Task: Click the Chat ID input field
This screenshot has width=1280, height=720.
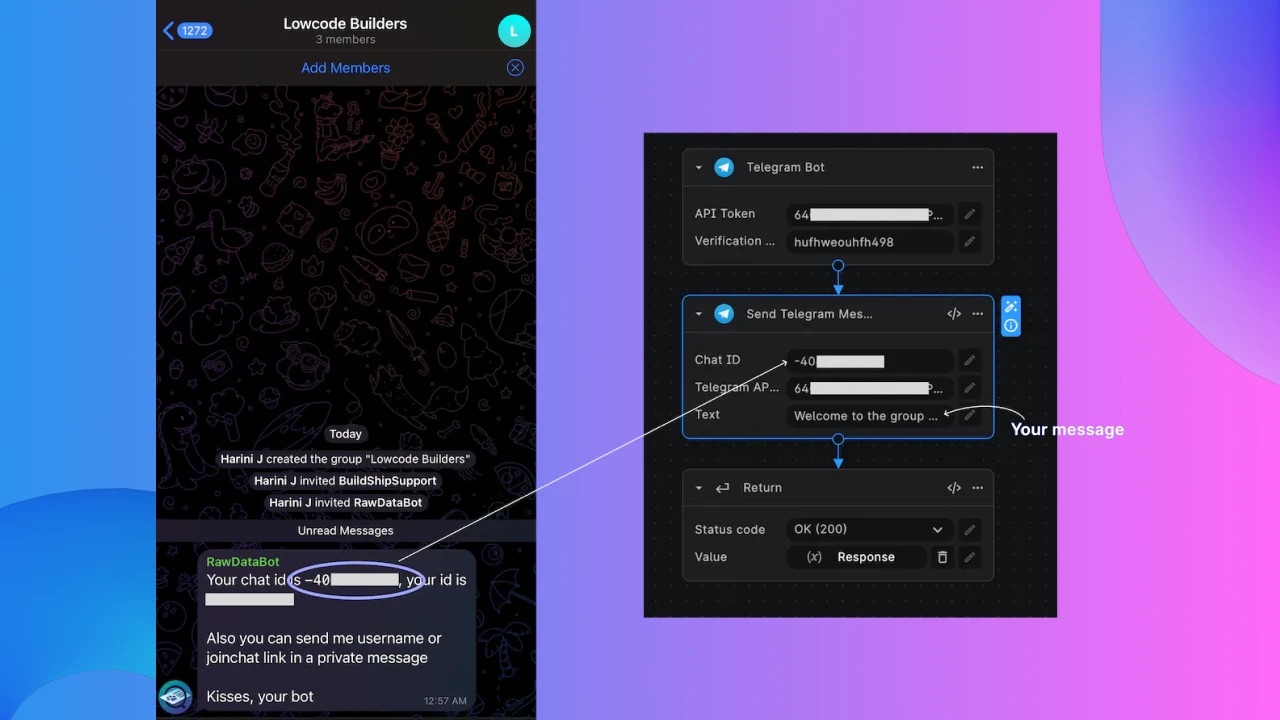Action: coord(869,361)
